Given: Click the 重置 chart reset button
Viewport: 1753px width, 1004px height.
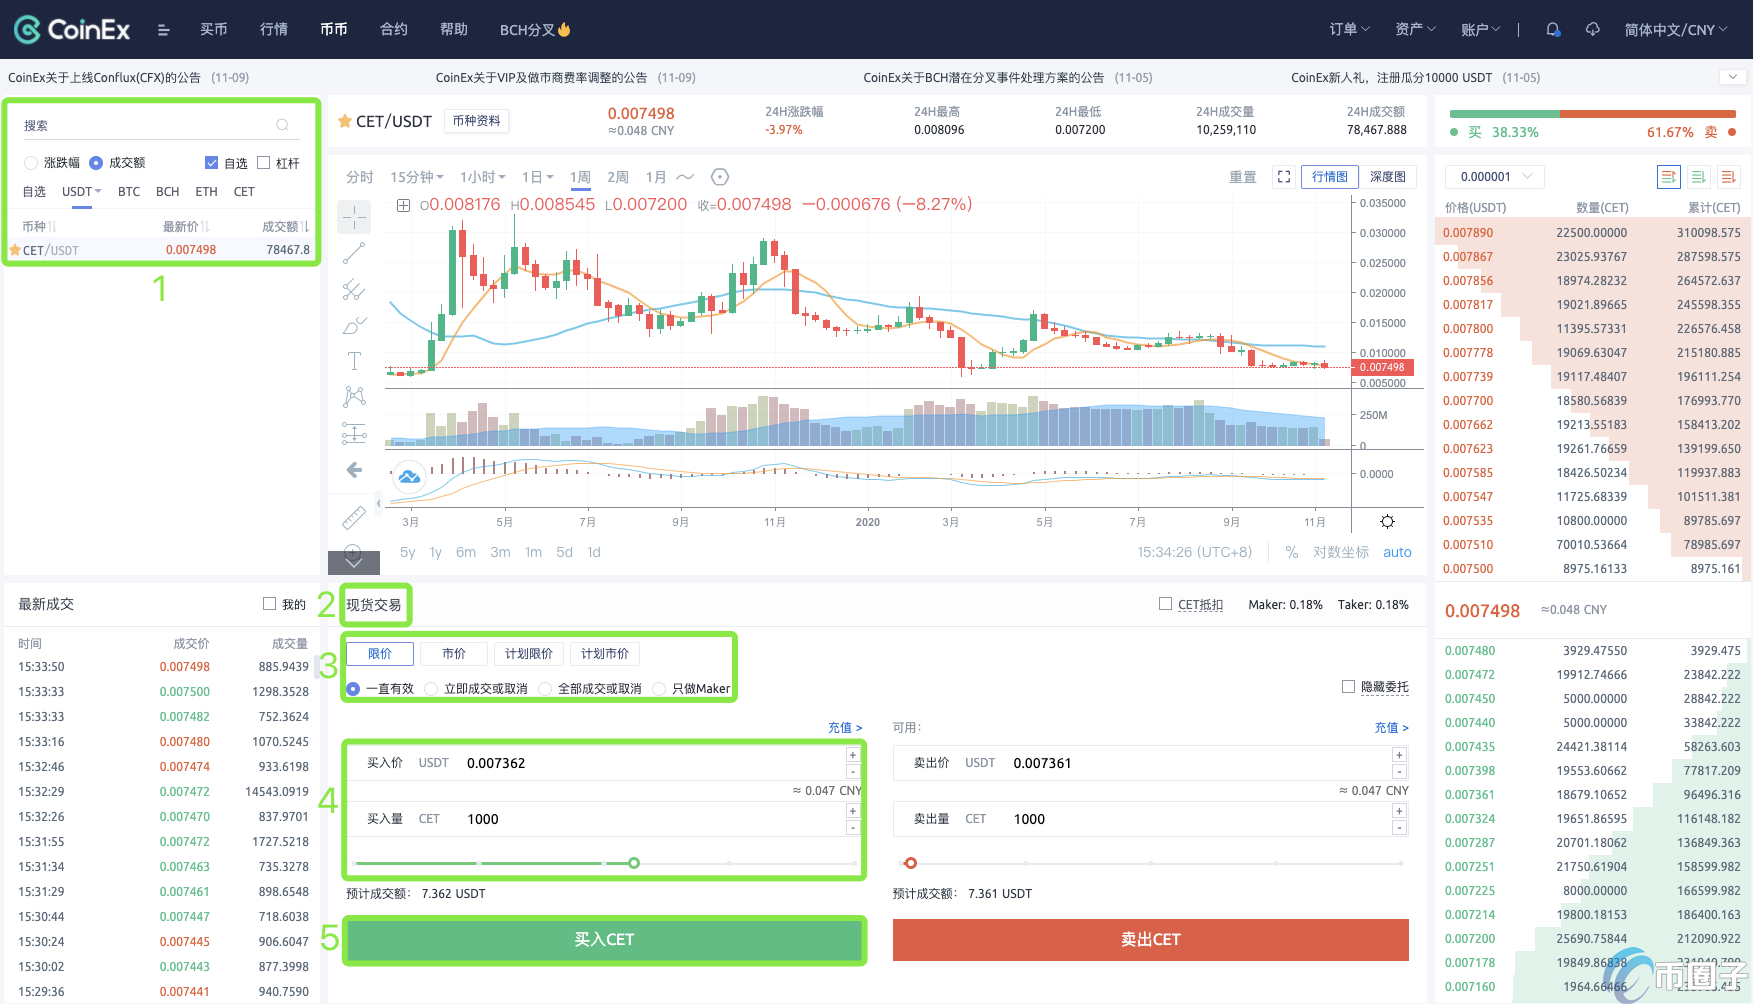Looking at the screenshot, I should click(1243, 177).
